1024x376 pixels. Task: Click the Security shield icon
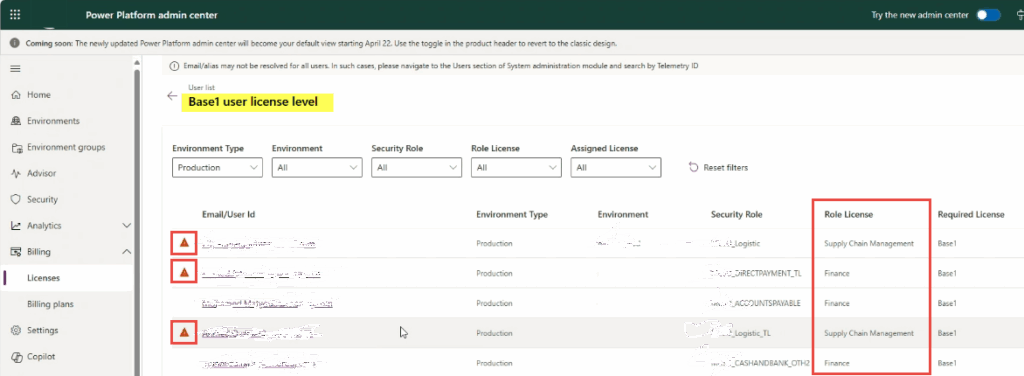(16, 199)
